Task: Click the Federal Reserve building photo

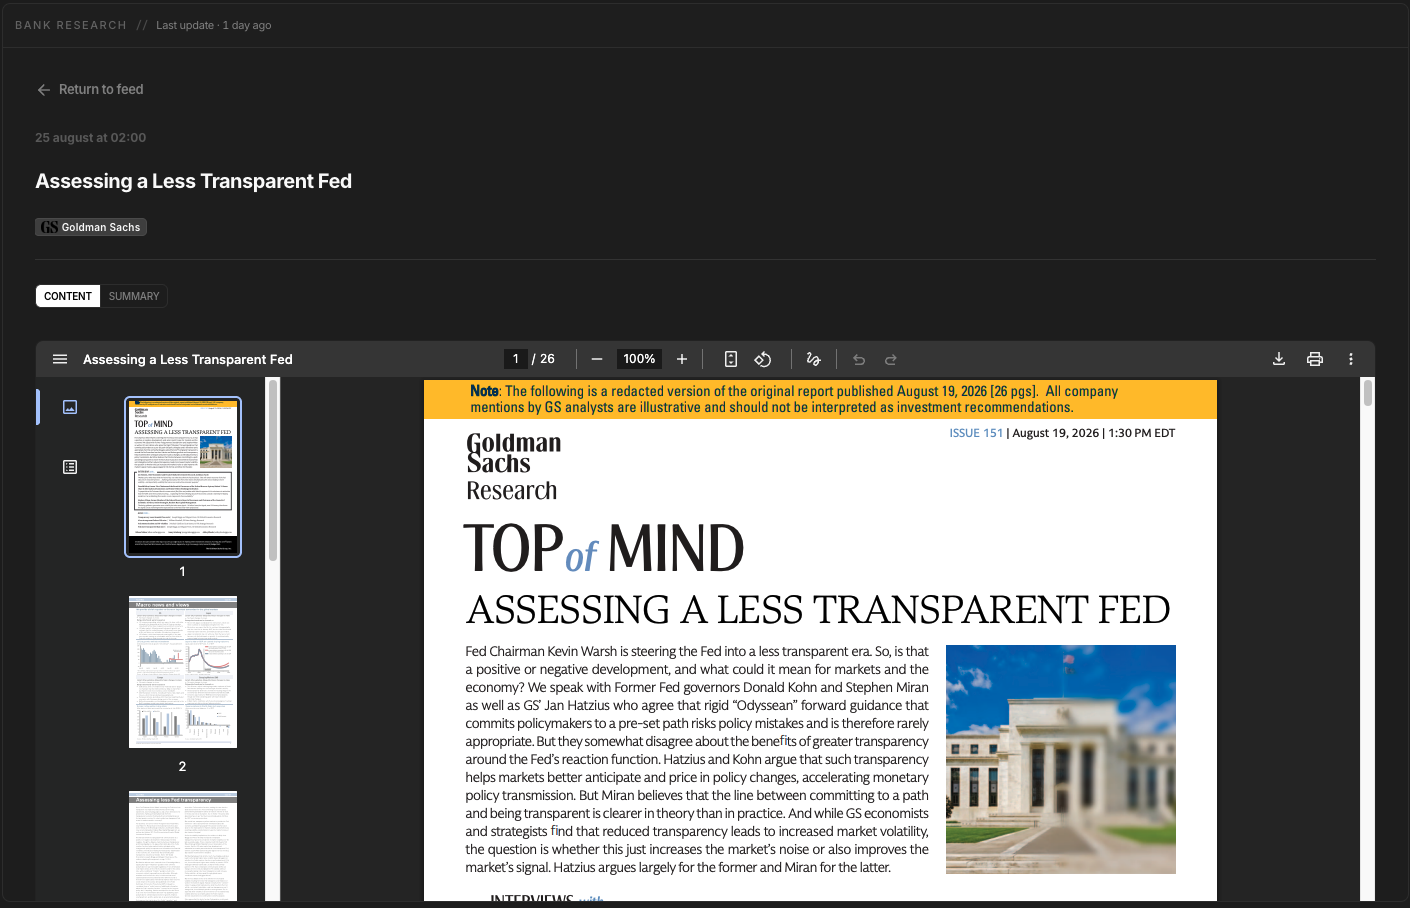Action: coord(1061,759)
